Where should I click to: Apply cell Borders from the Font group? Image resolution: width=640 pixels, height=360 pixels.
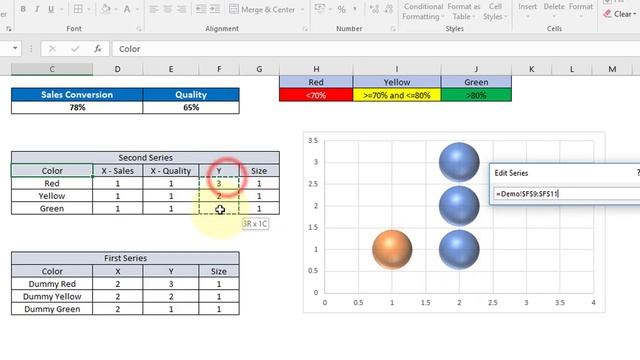click(78, 9)
